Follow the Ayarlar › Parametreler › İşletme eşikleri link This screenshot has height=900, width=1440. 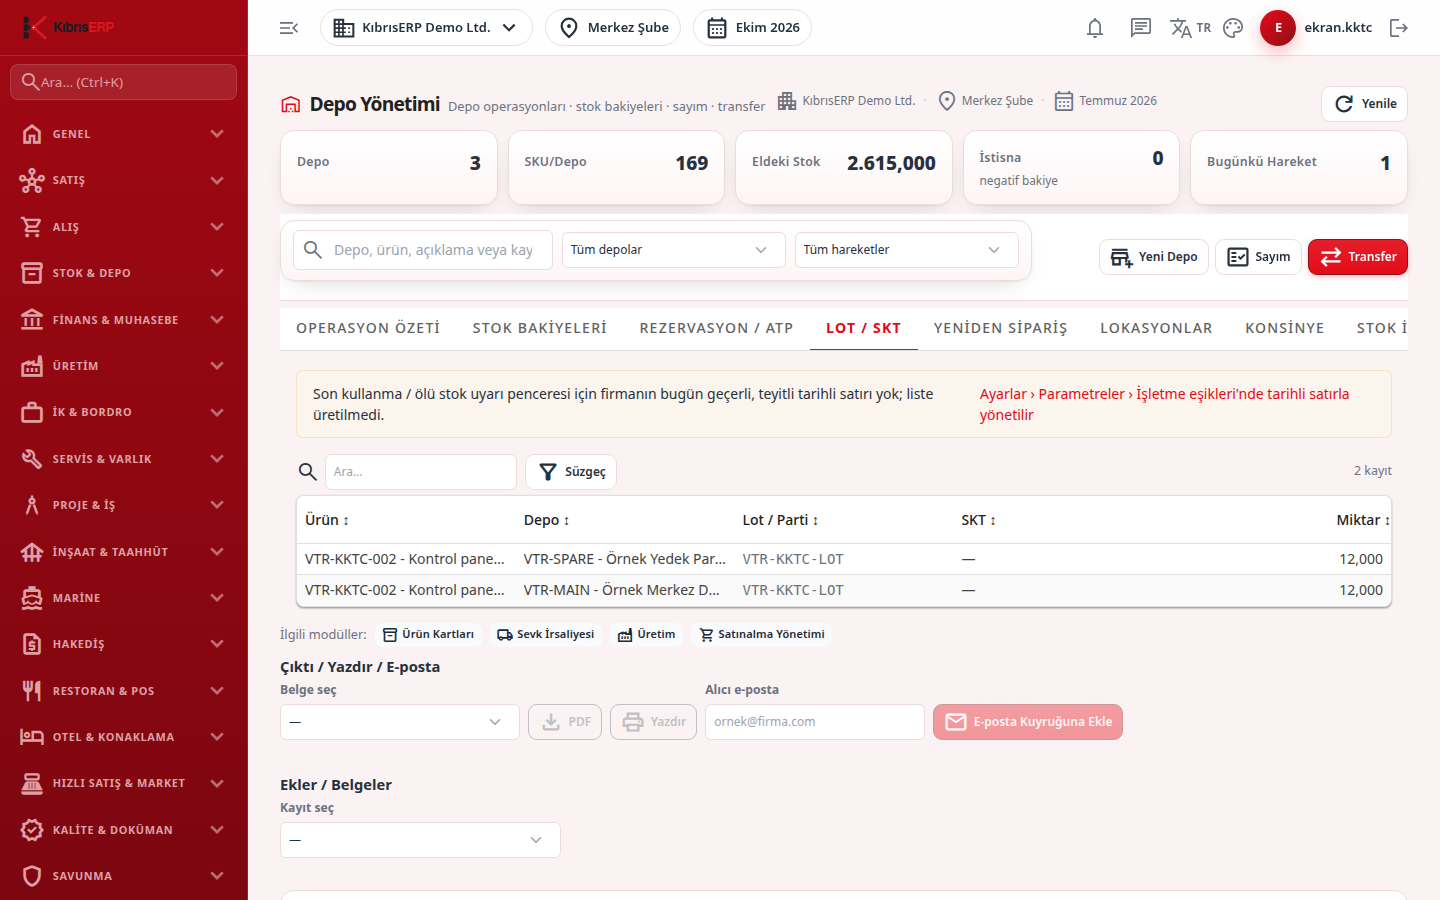[1164, 404]
